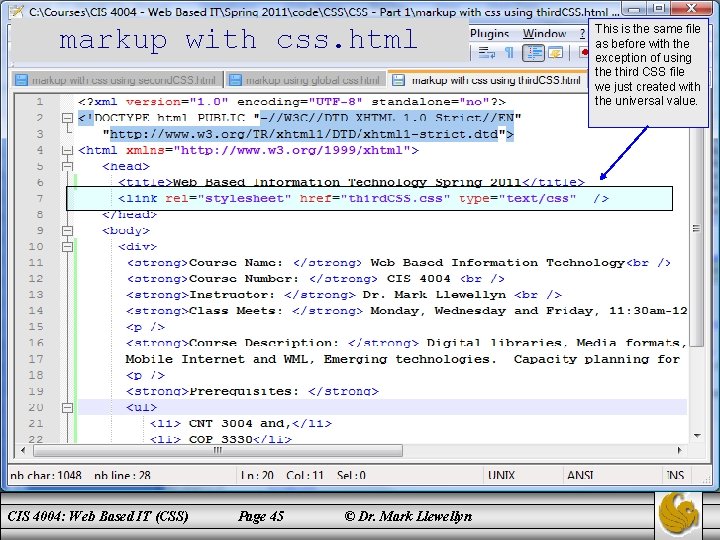
Task: Click the href="thirdCSS.css" attribute text
Action: pyautogui.click(x=374, y=198)
